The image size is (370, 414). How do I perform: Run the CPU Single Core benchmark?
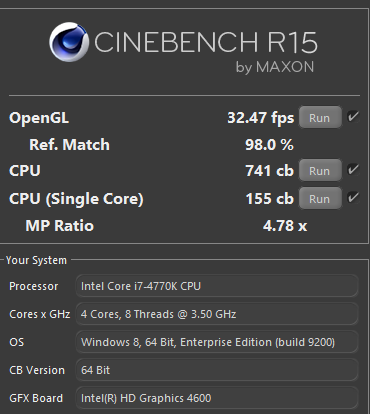pyautogui.click(x=320, y=198)
